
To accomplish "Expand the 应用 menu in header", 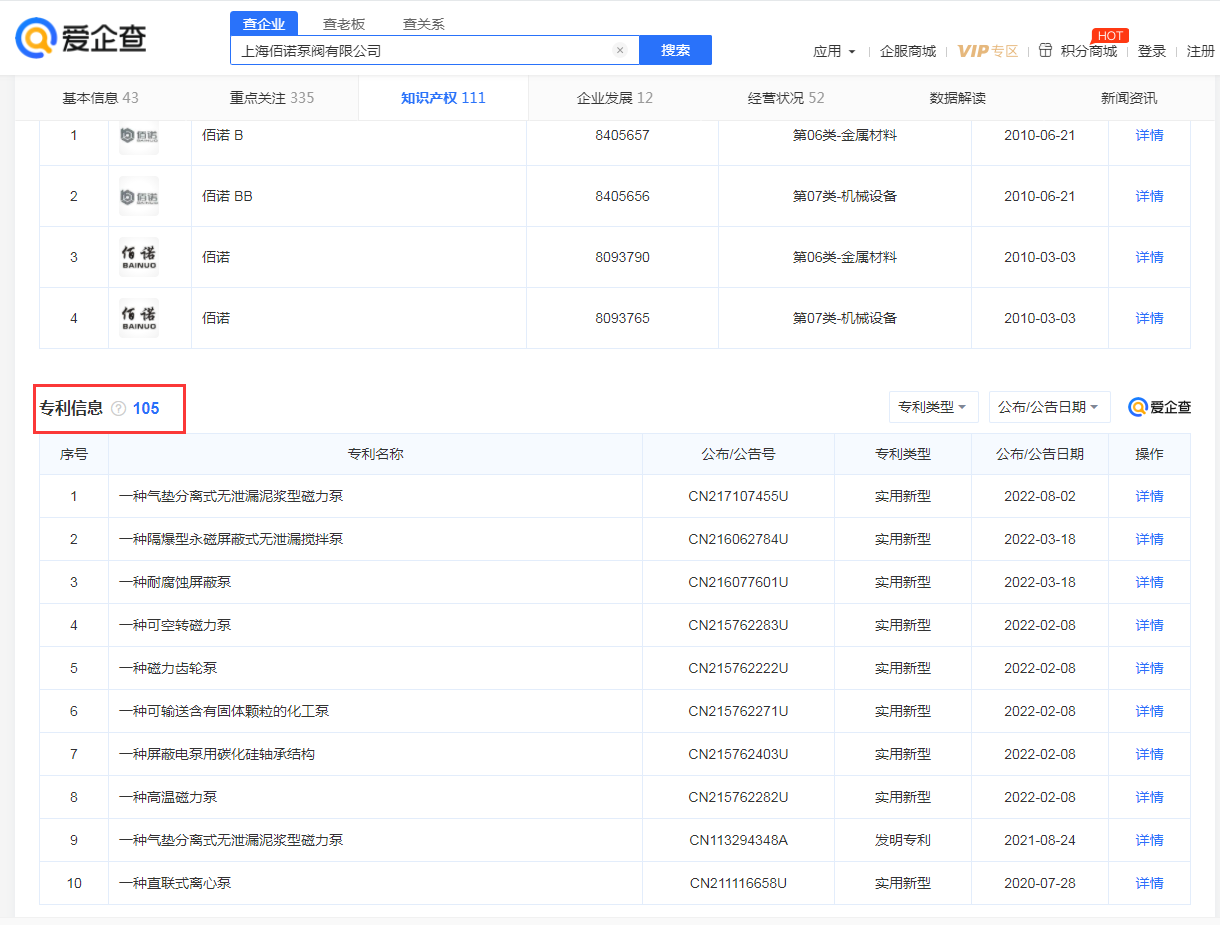I will (834, 51).
